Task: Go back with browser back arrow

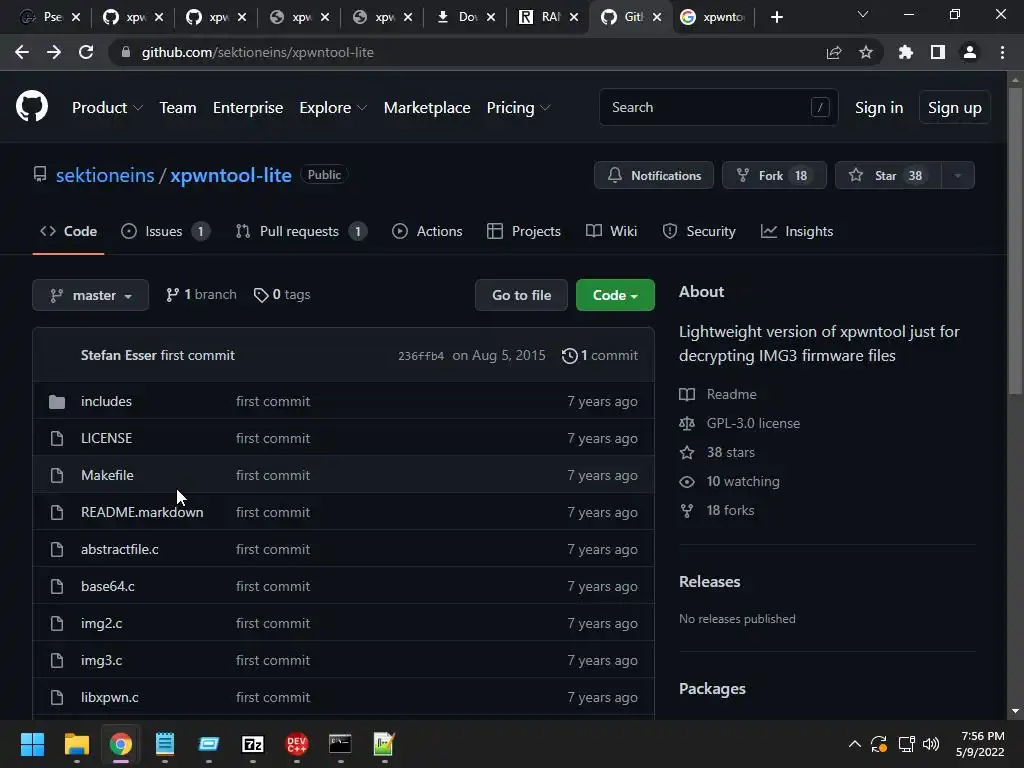Action: click(22, 52)
